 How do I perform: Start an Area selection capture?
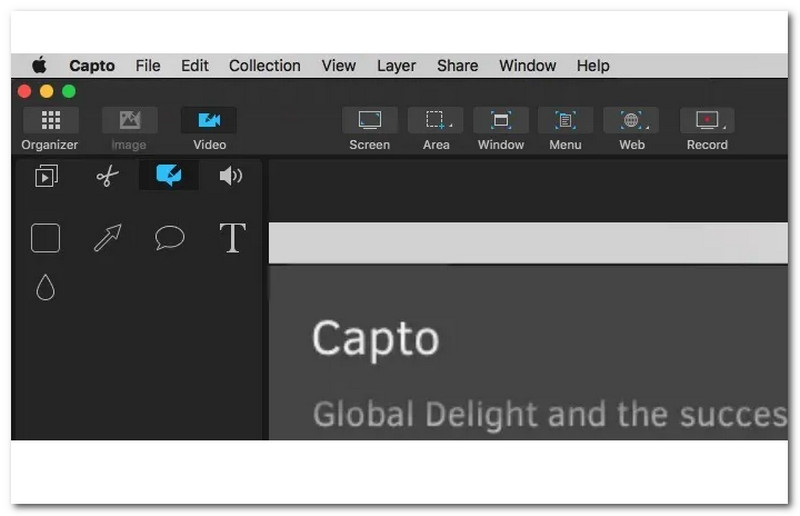click(x=435, y=121)
